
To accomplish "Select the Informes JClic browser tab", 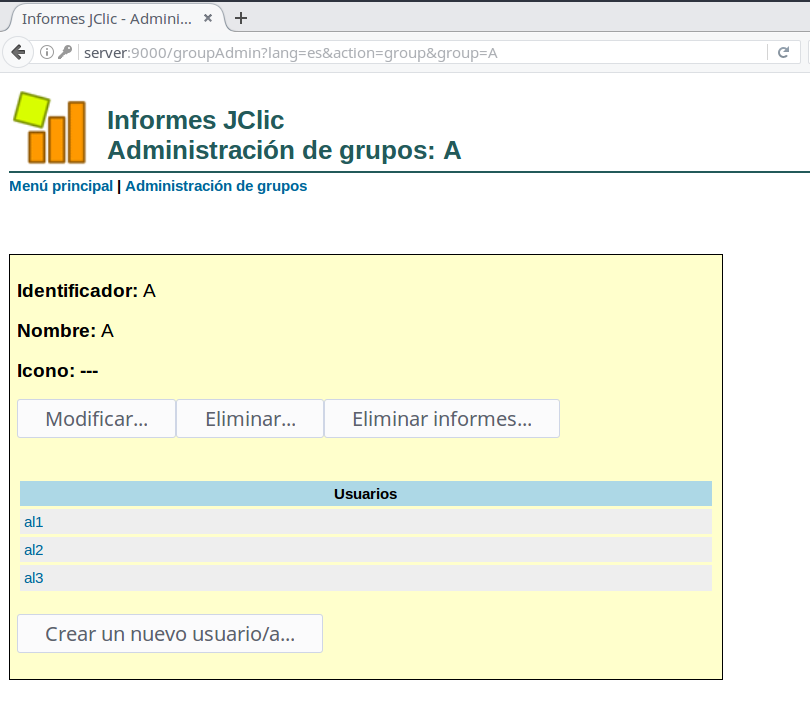I will pyautogui.click(x=105, y=19).
